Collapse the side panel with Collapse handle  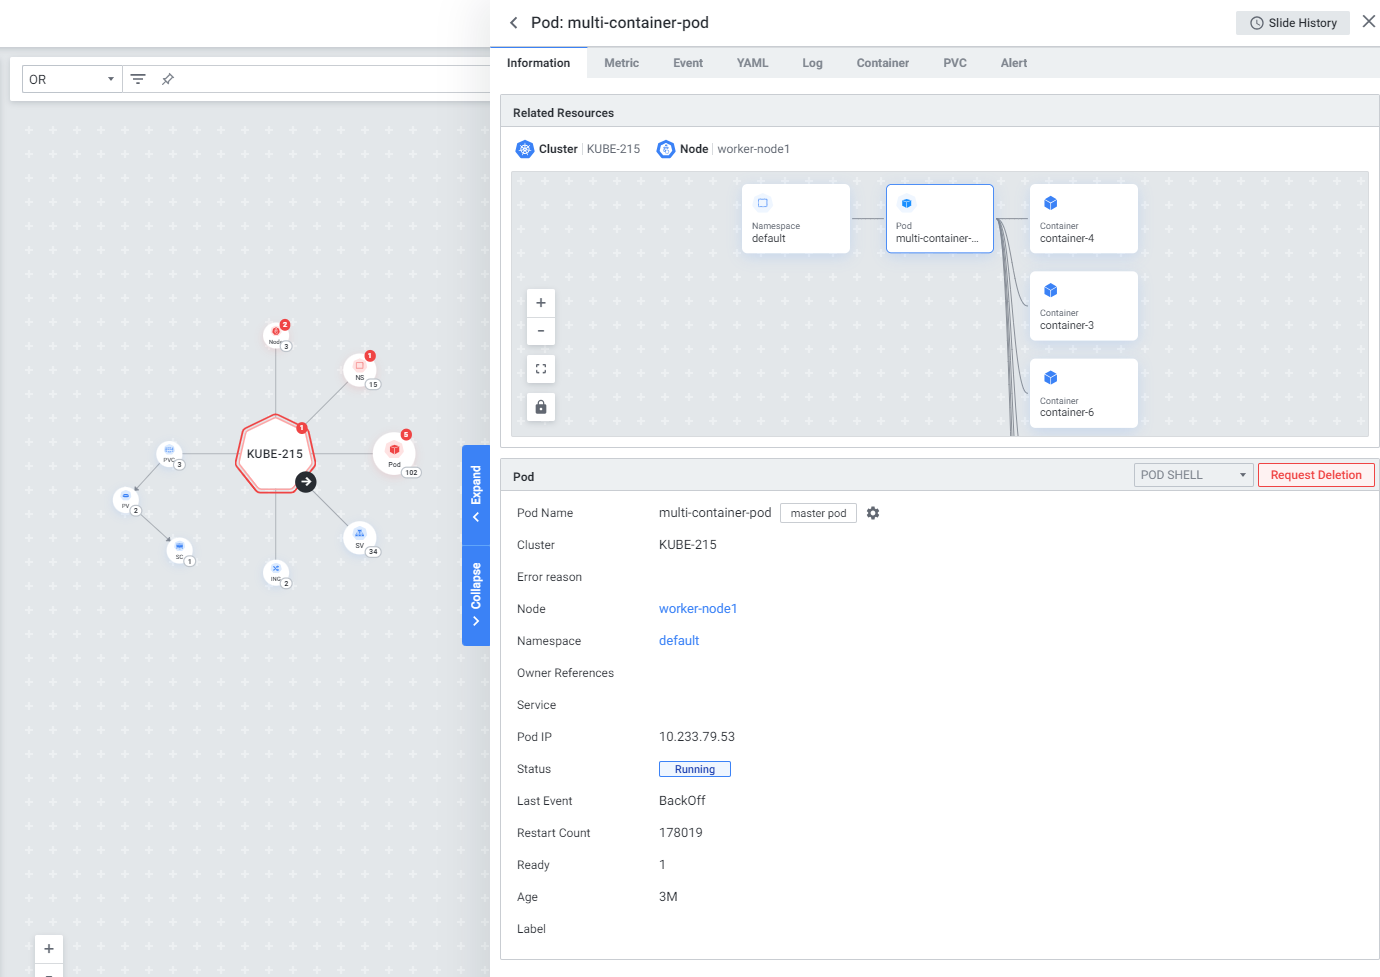(476, 595)
